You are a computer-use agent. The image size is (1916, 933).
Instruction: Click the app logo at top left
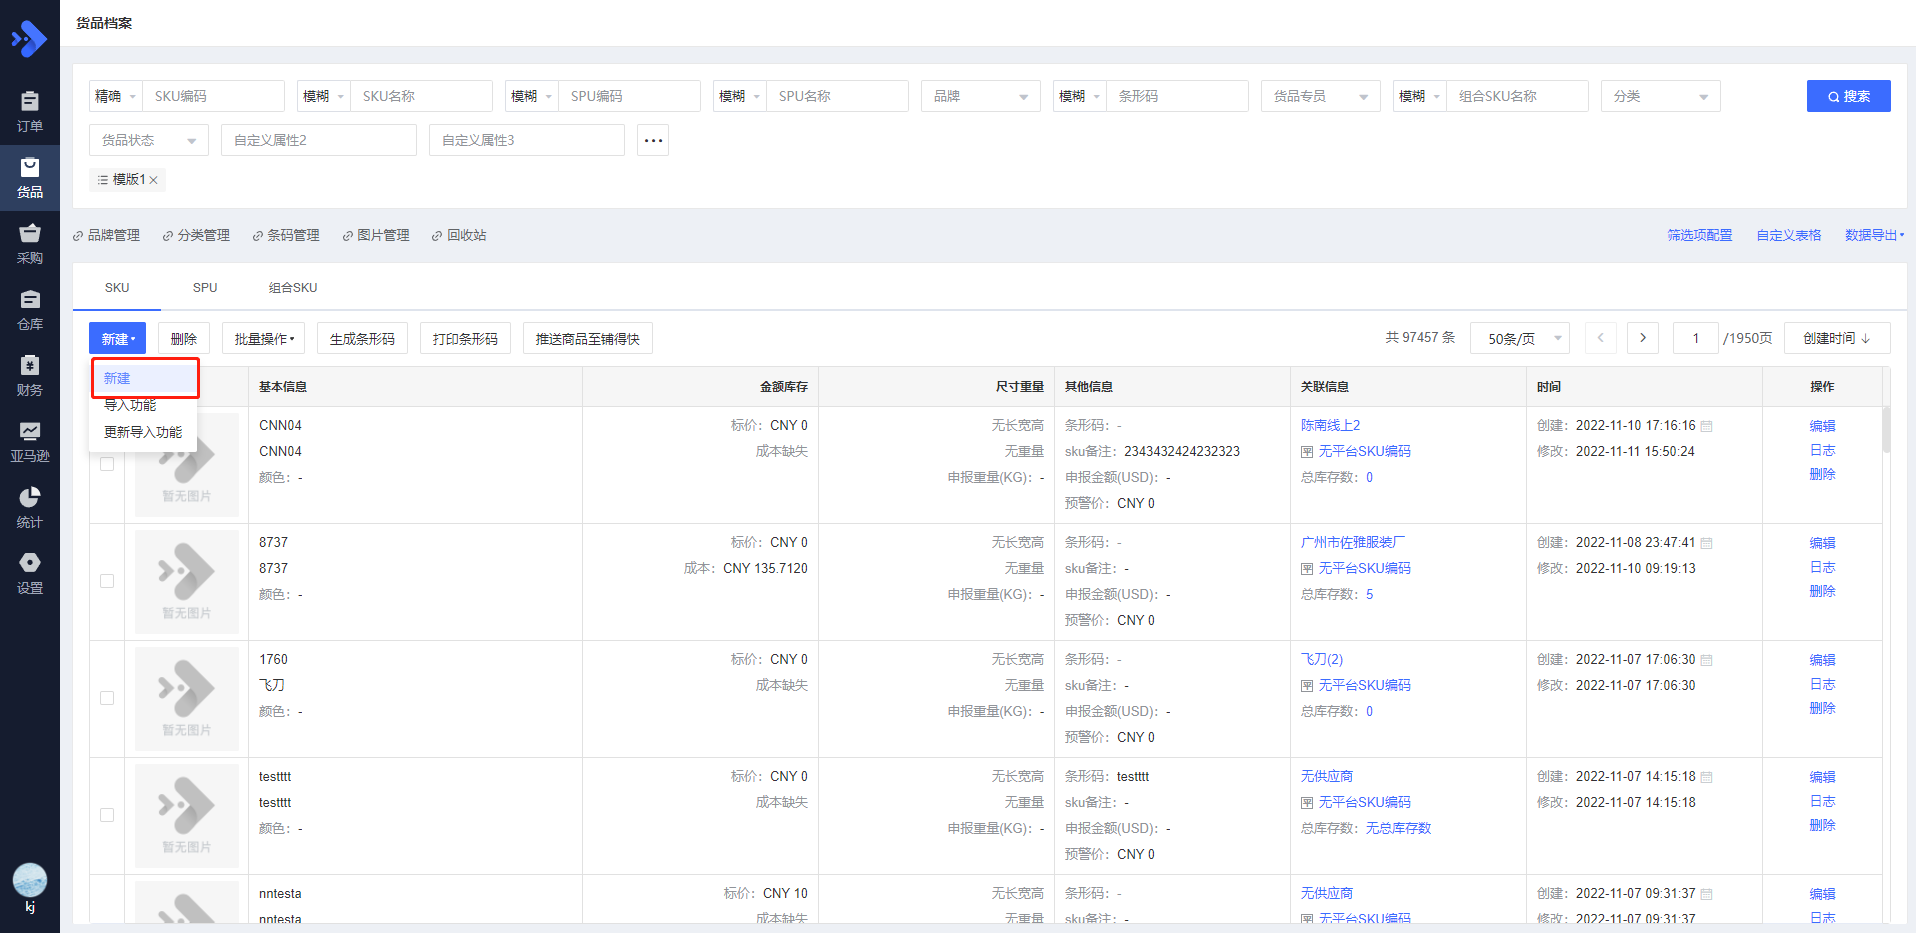(x=29, y=39)
